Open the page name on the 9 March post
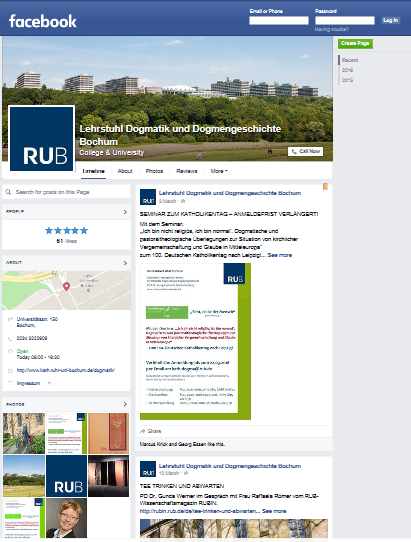Viewport: 411px width, 542px height. [230, 193]
